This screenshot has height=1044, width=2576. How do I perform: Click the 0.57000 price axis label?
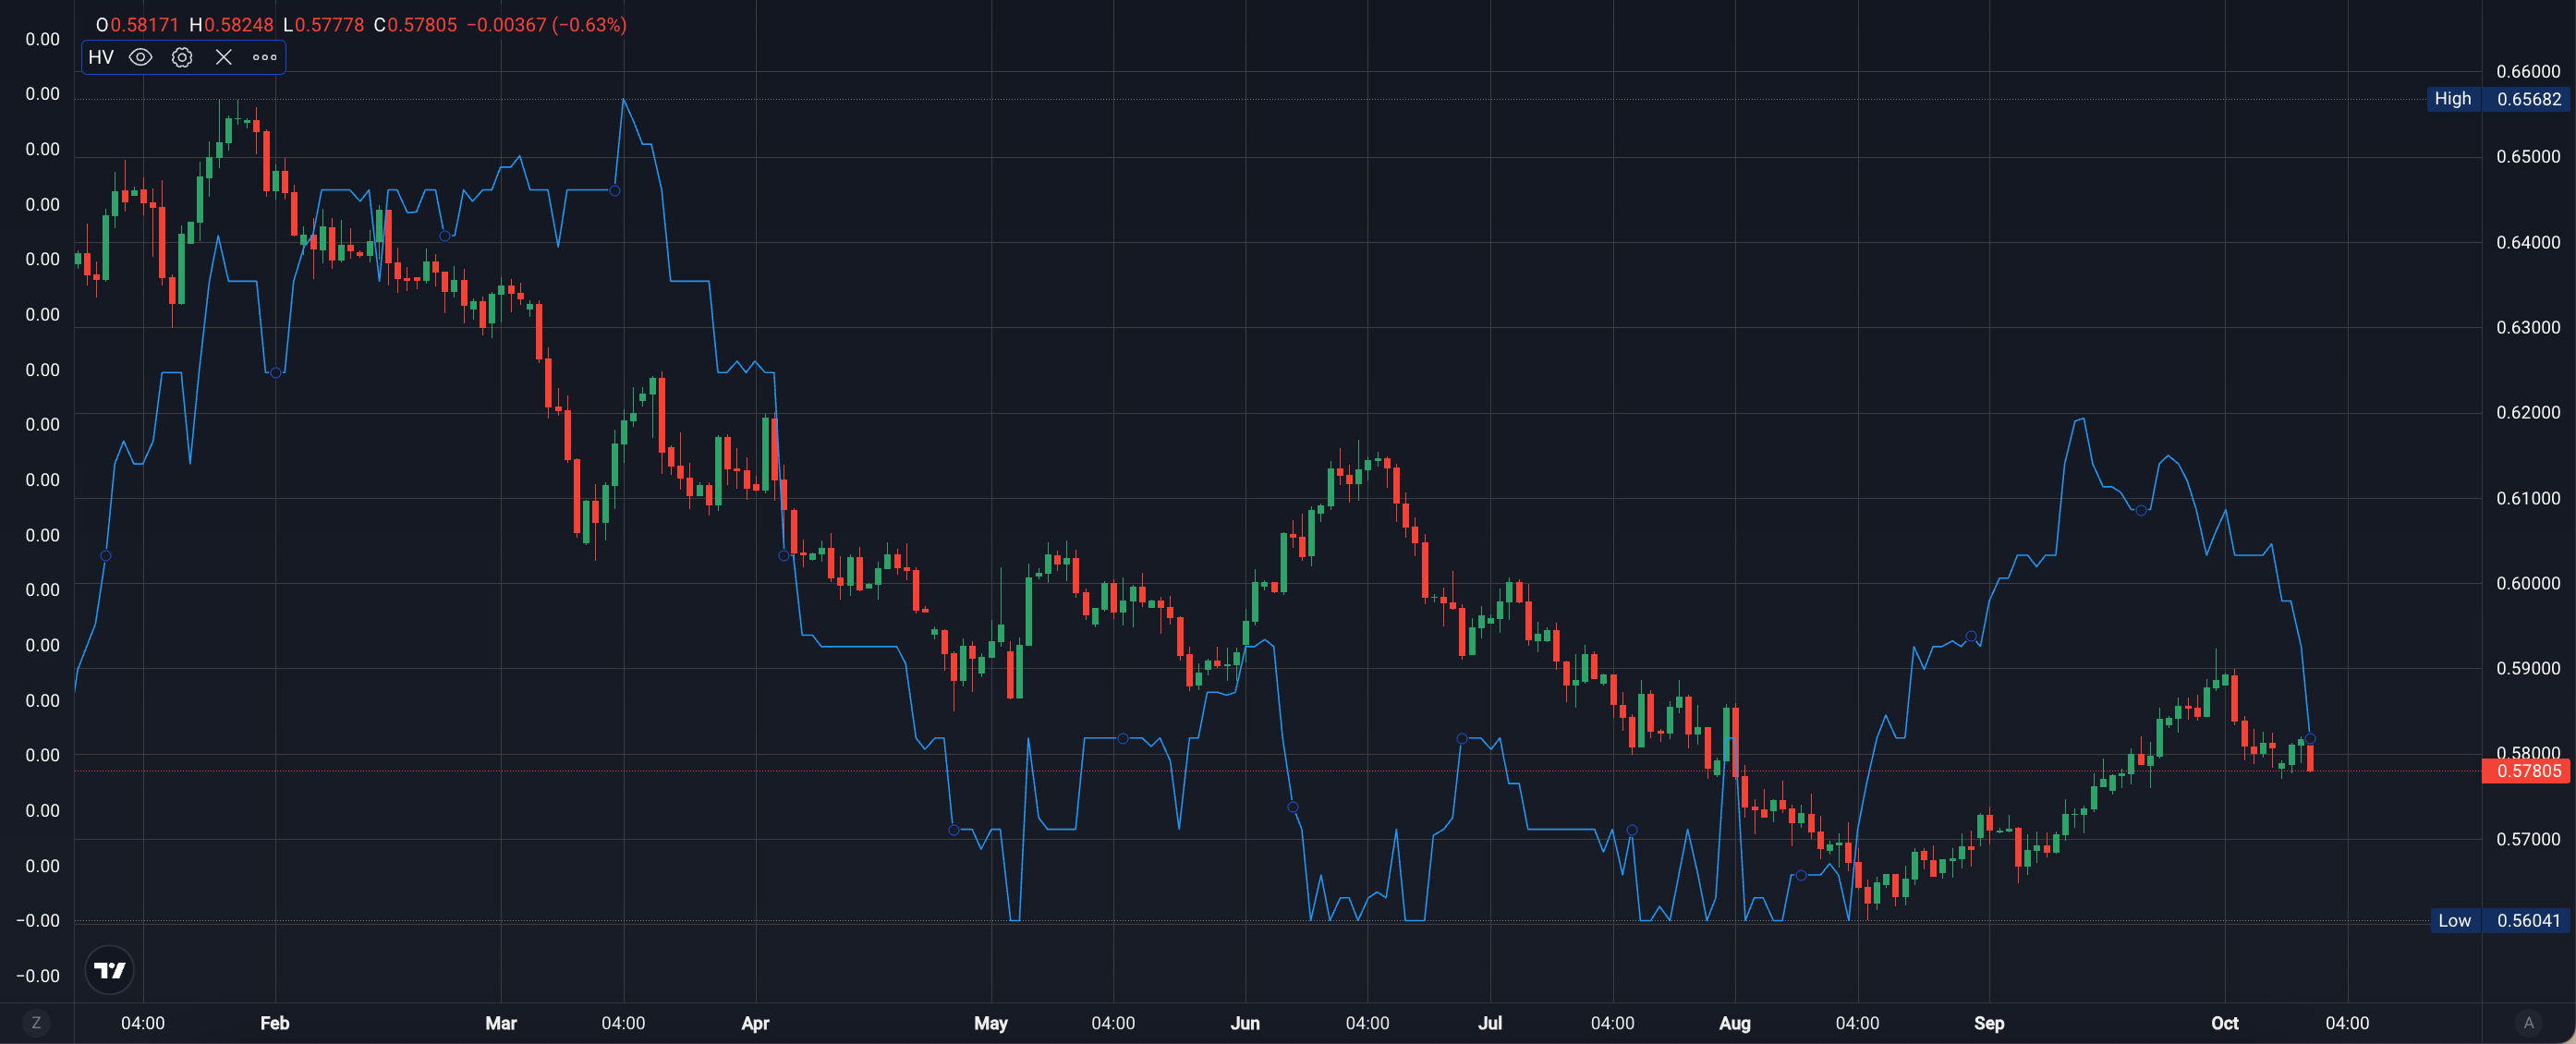pyautogui.click(x=2527, y=839)
